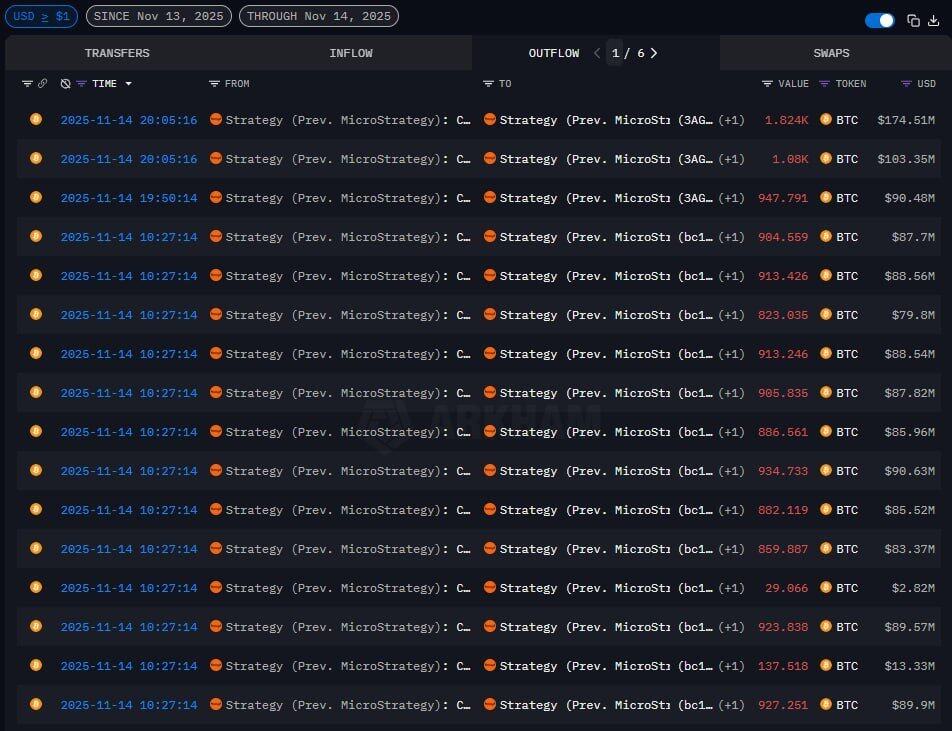Expand the TIME sort dropdown arrow
952x731 pixels.
tap(128, 84)
